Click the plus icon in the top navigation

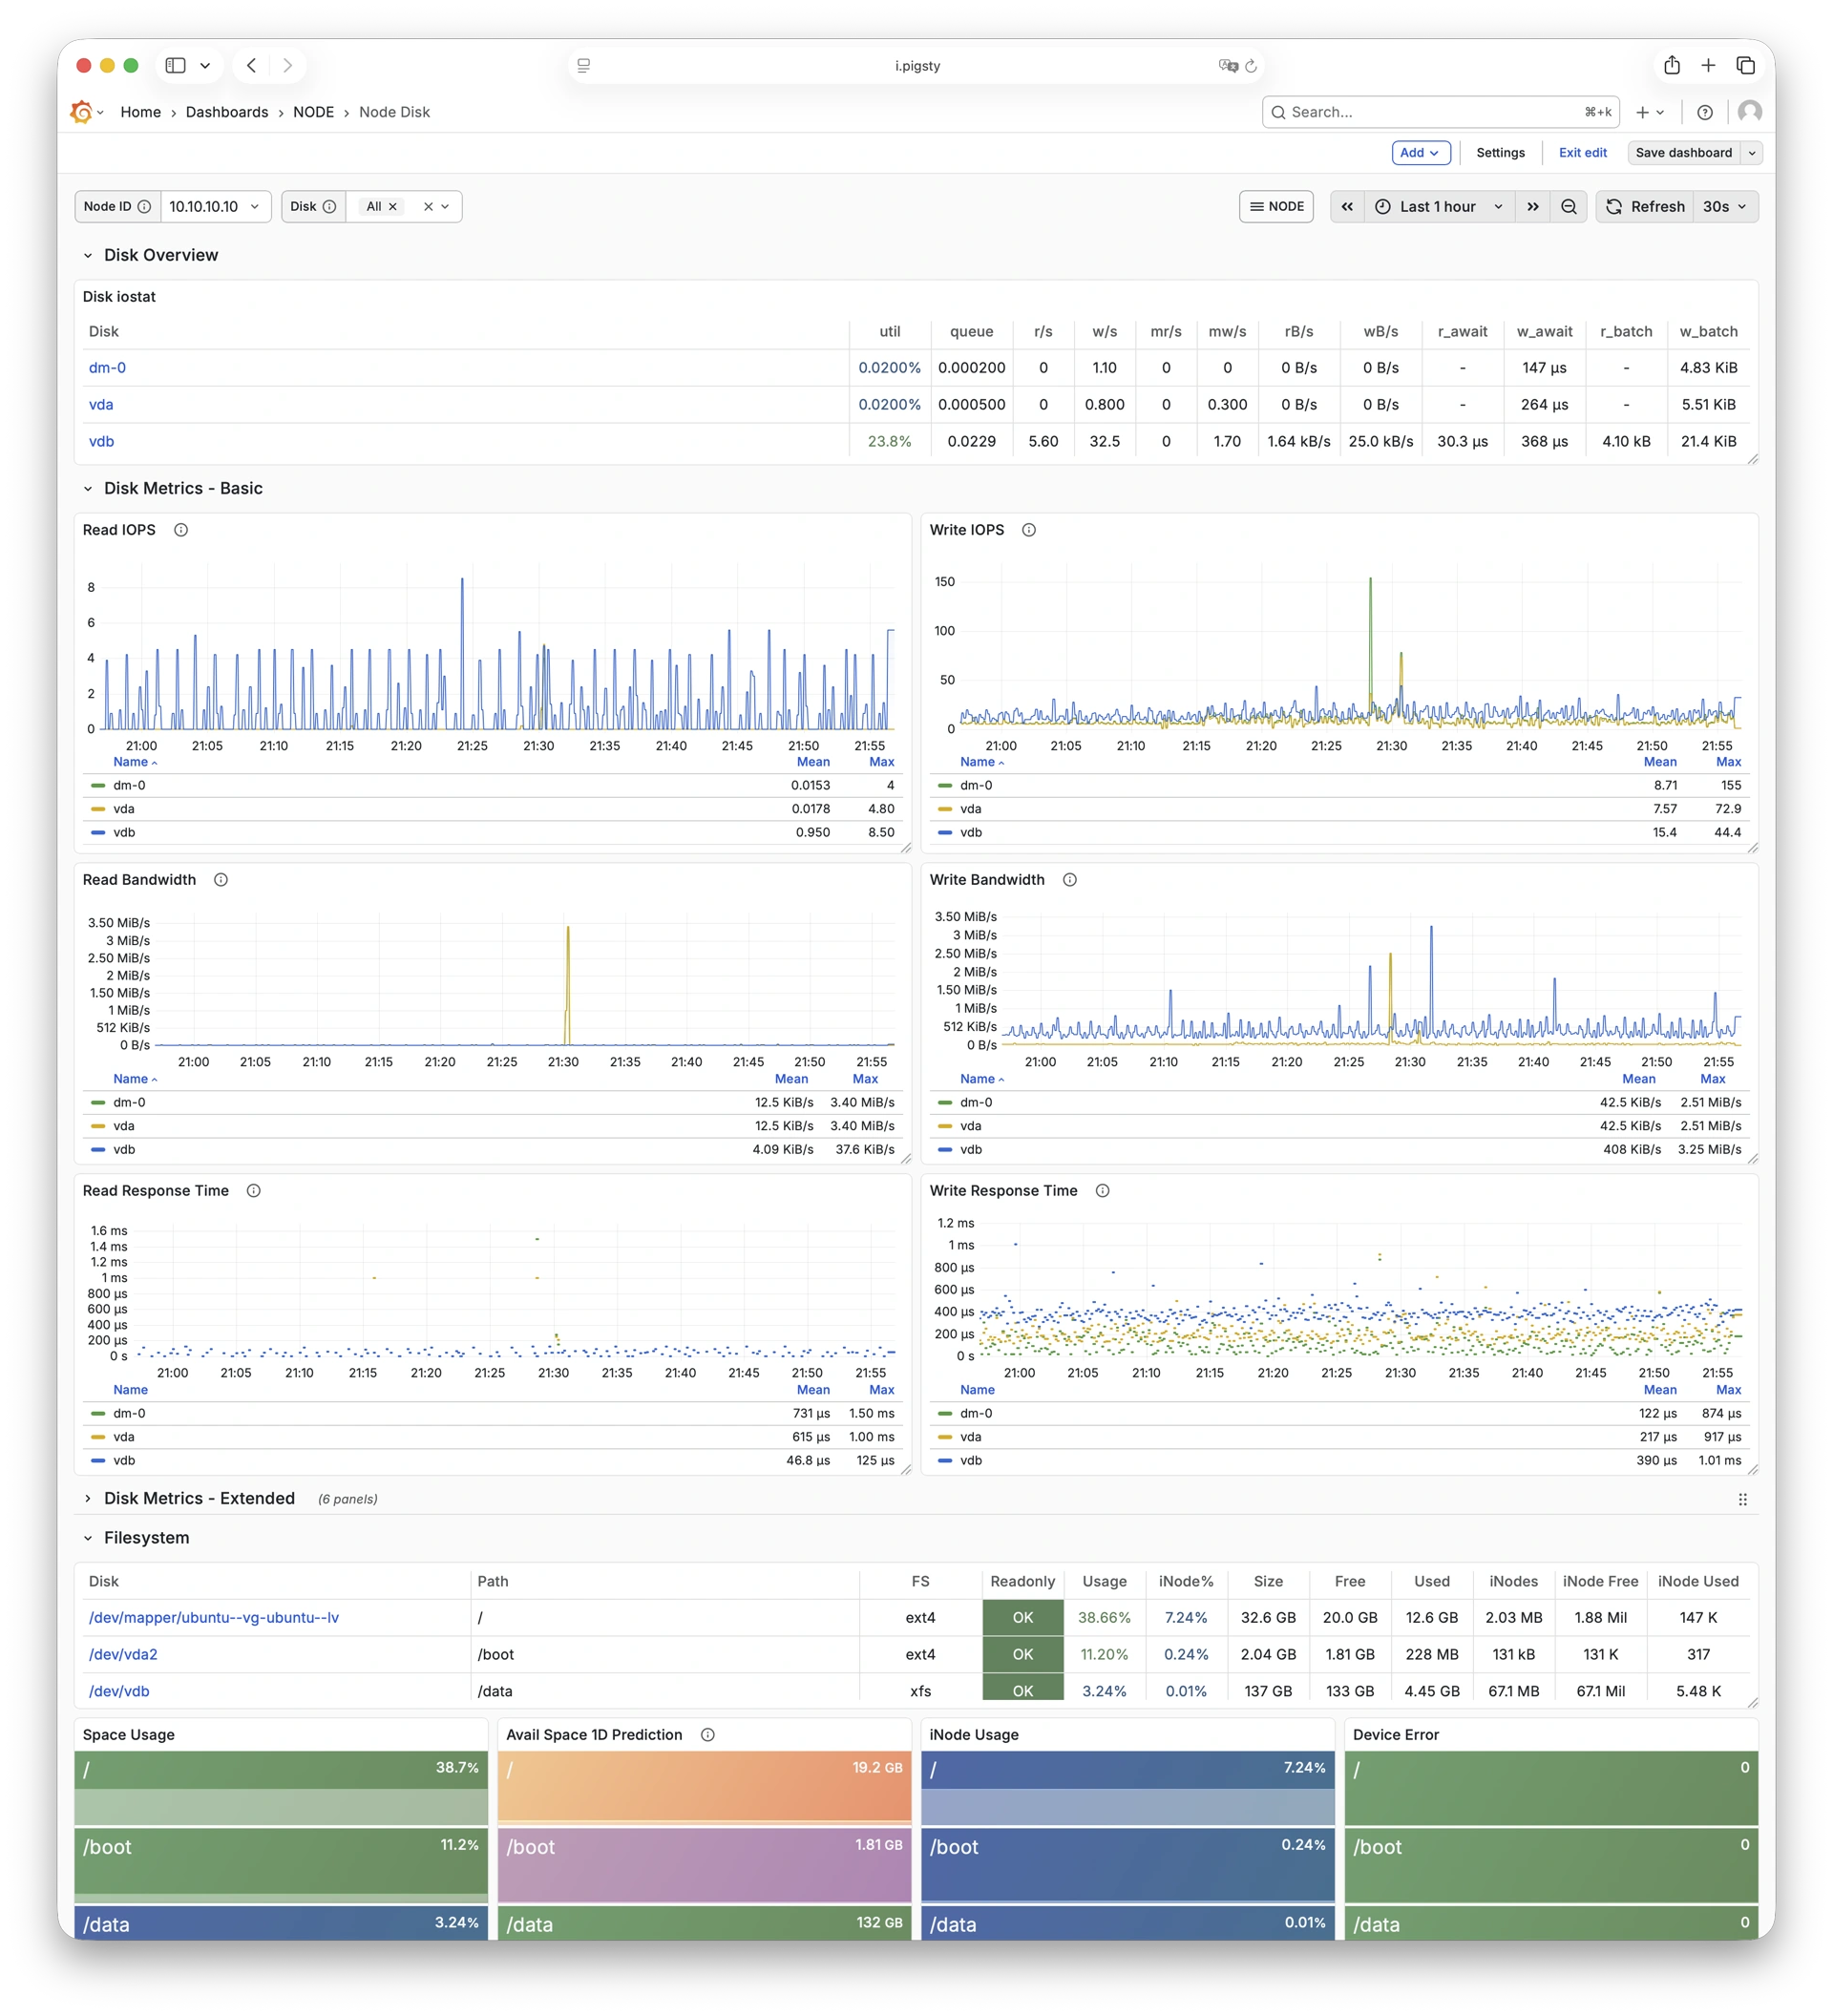pos(1643,112)
